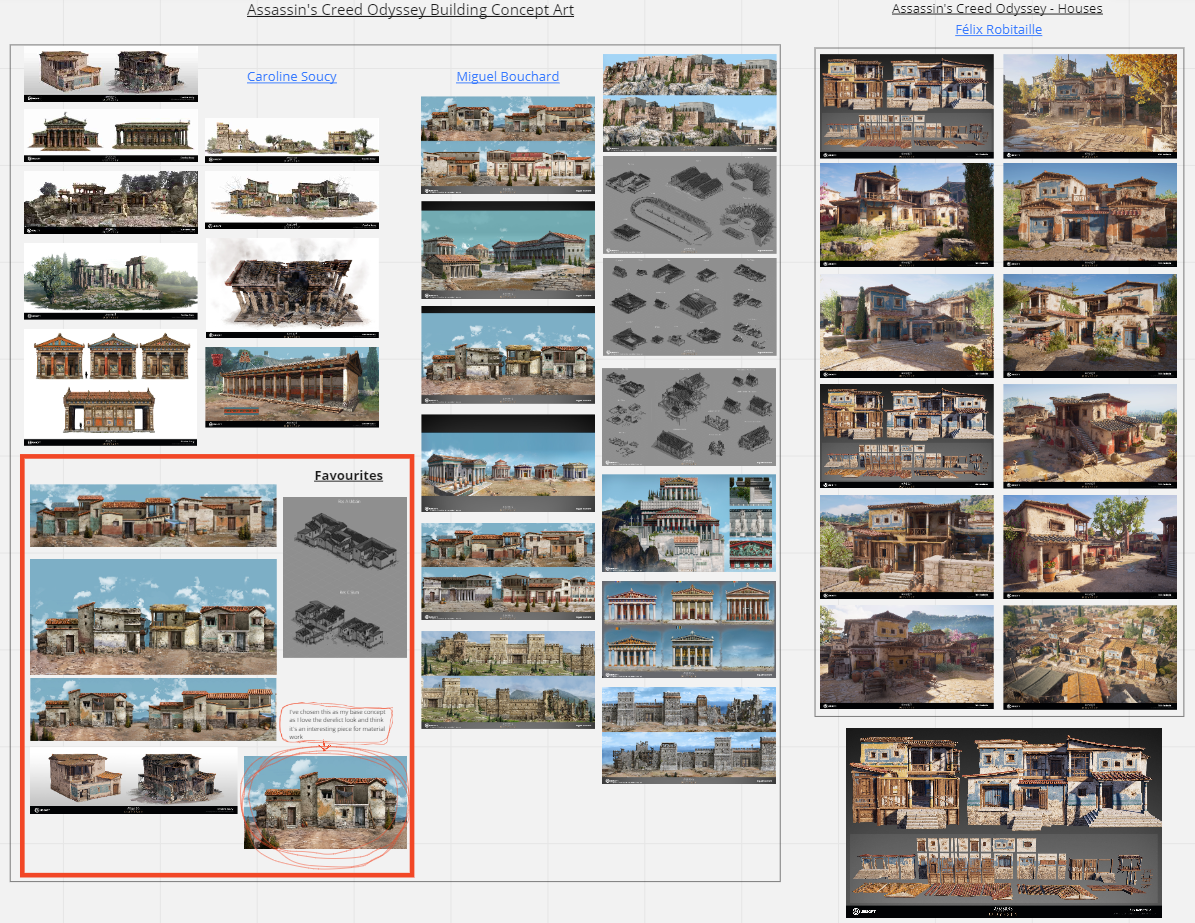1195x923 pixels.
Task: Select the overgrown column ruins with olive tree image
Action: 111,280
